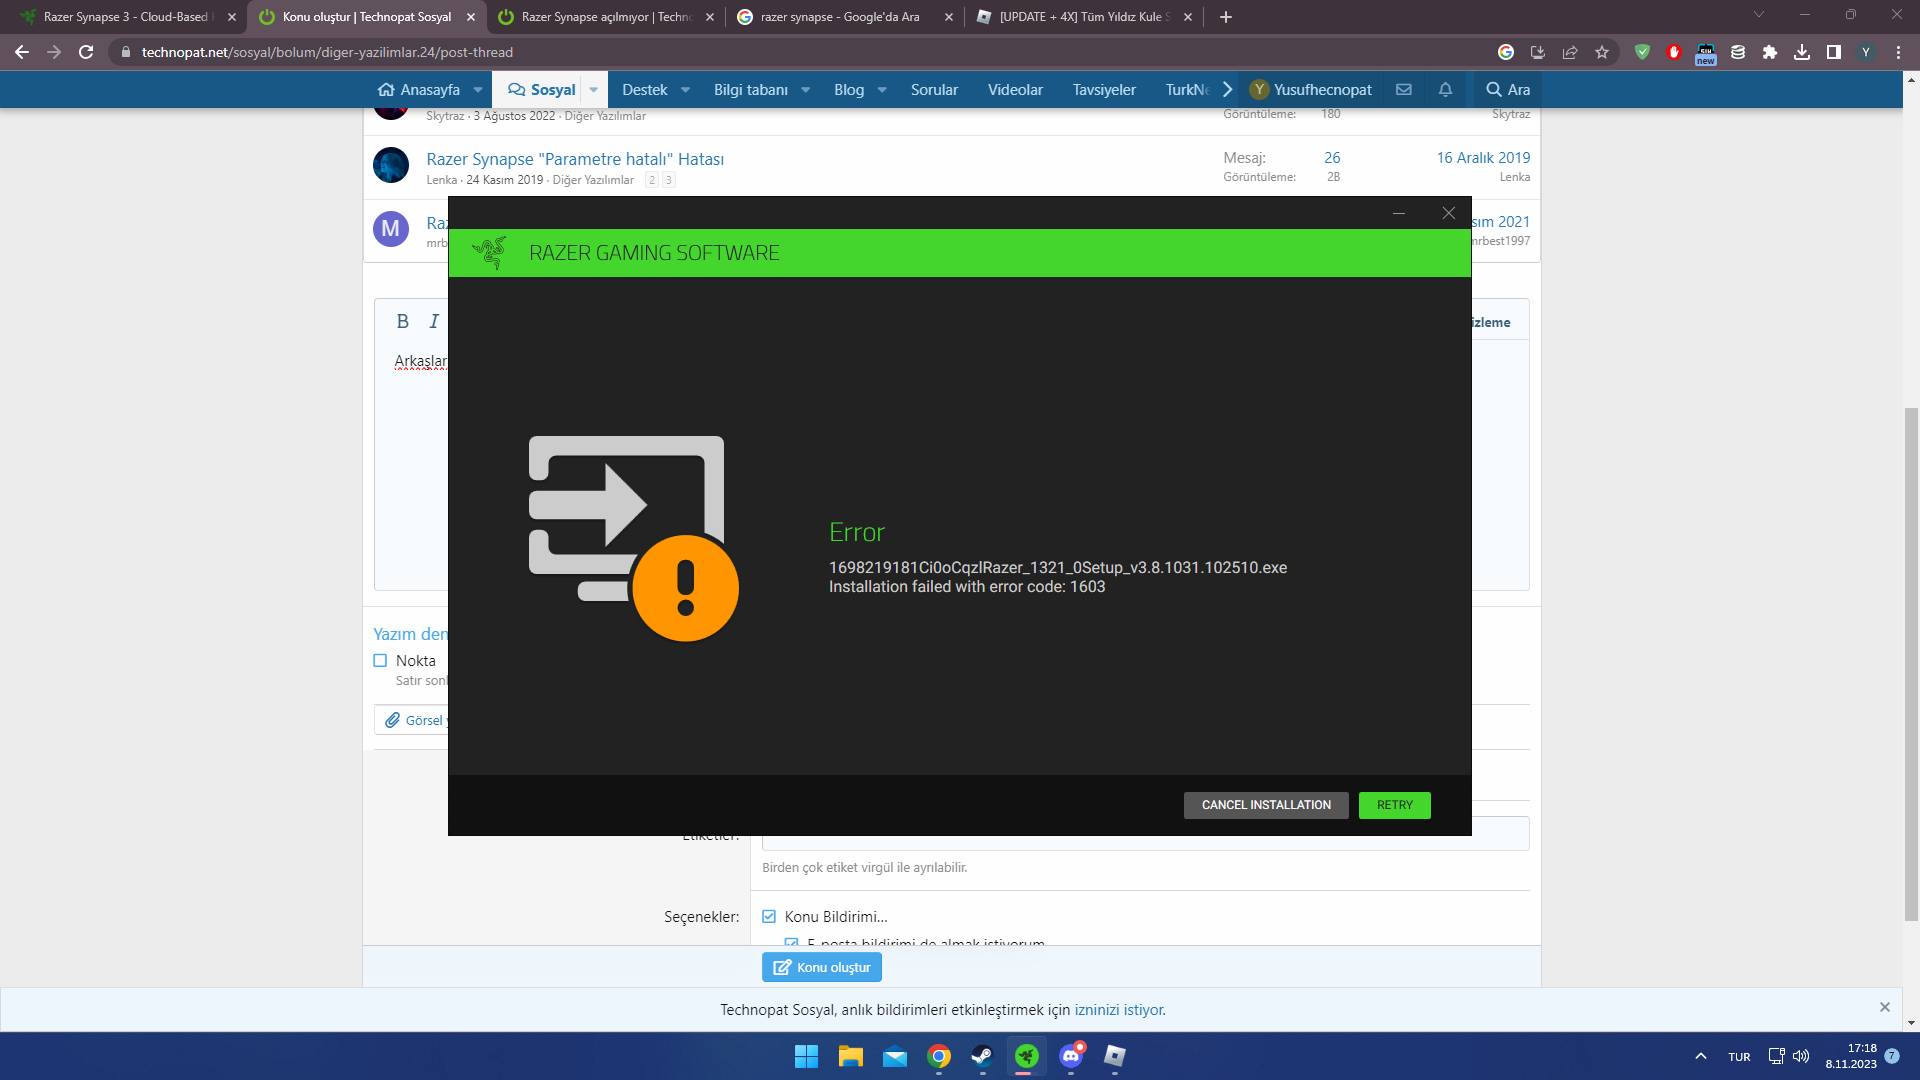
Task: Click the Bold formatting icon
Action: click(x=402, y=321)
